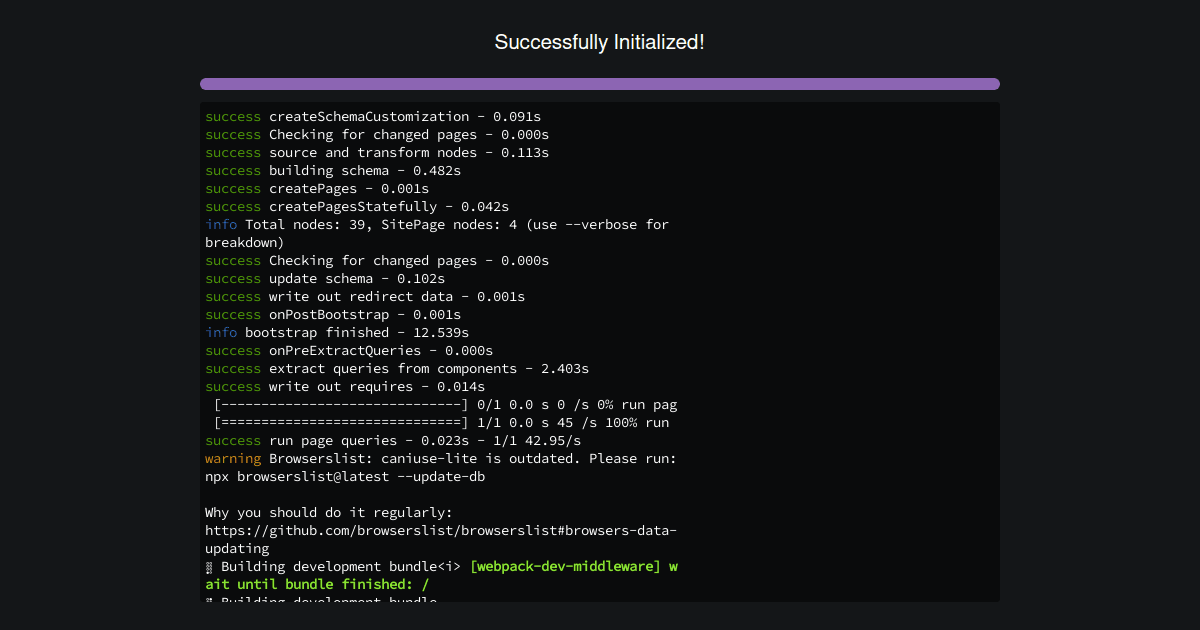Click the warning label on the Browserslist line
1200x630 pixels.
tap(233, 458)
